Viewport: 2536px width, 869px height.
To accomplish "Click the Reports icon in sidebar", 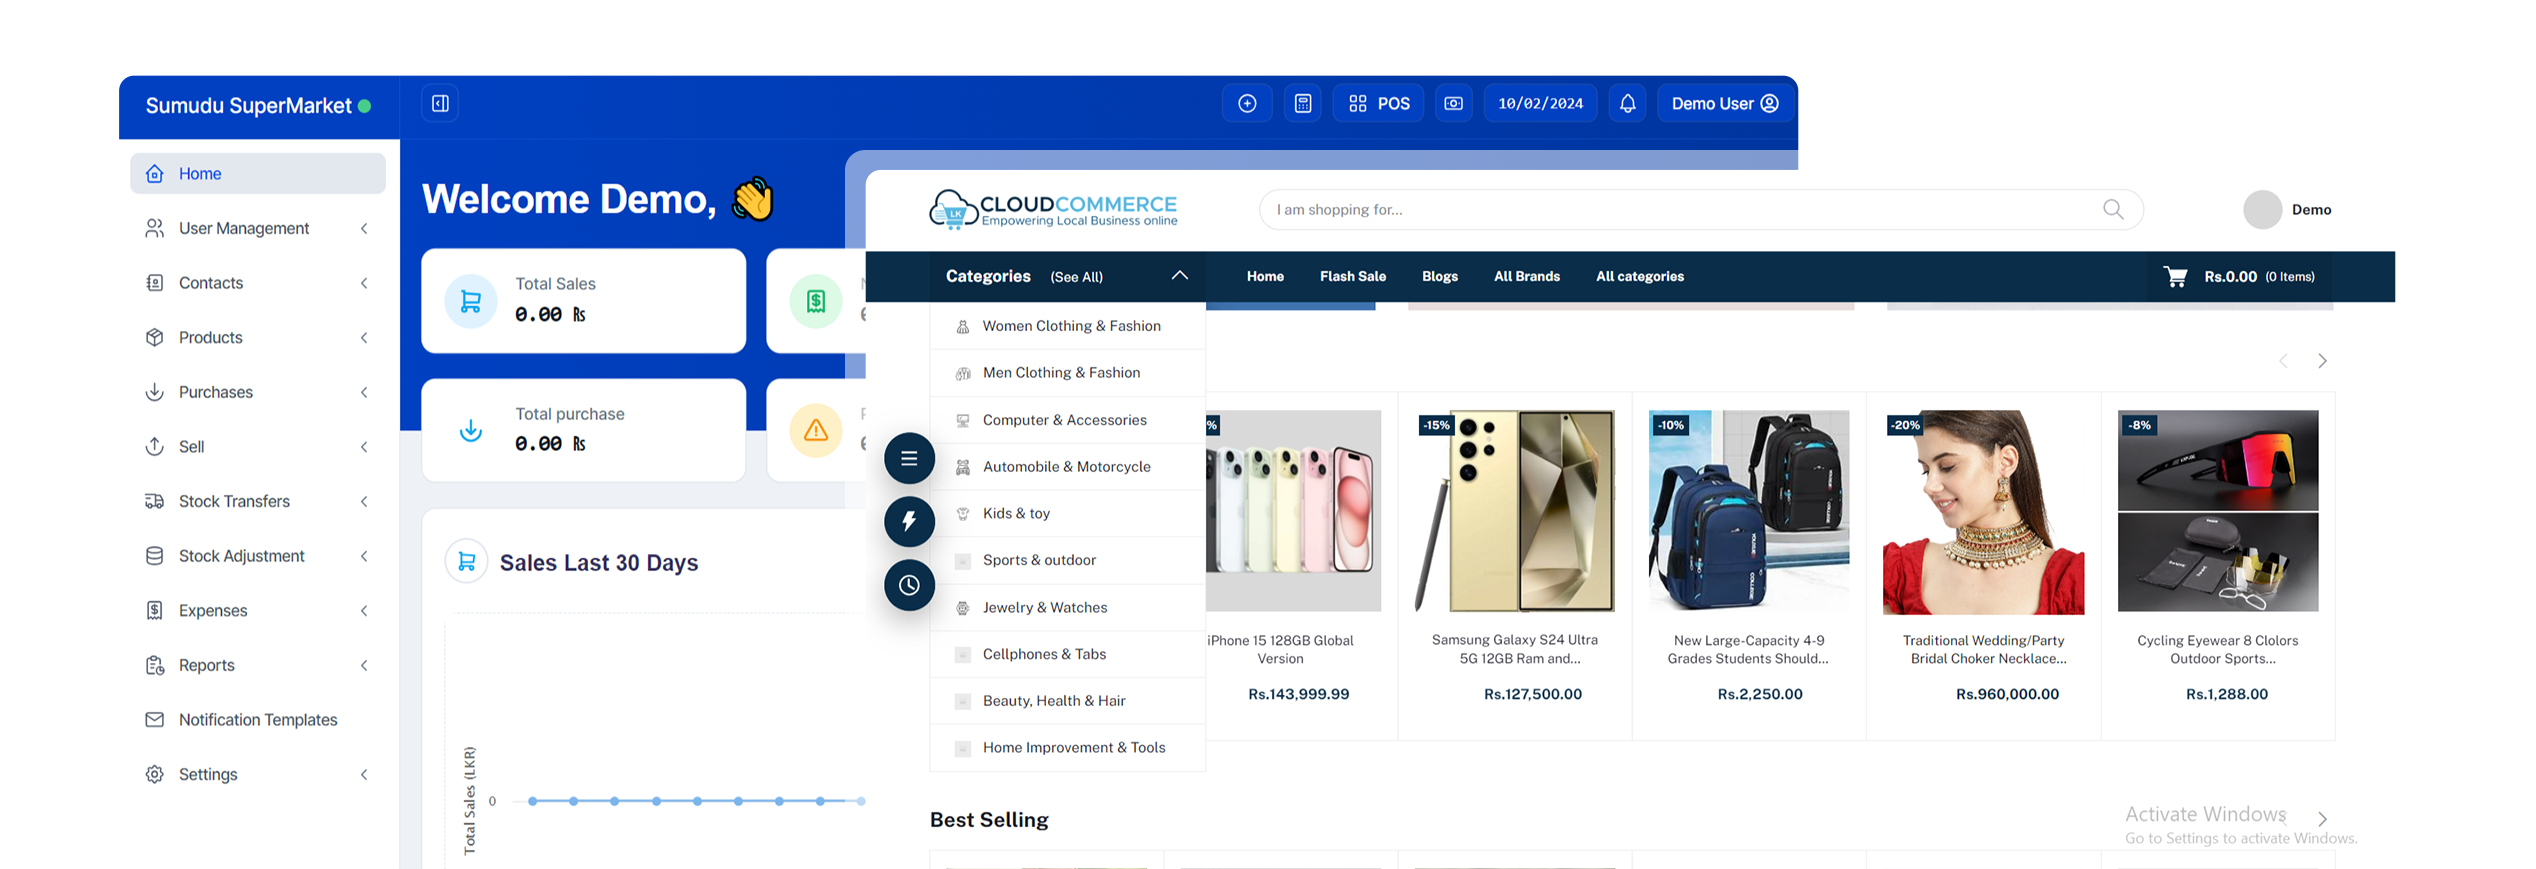I will point(154,665).
